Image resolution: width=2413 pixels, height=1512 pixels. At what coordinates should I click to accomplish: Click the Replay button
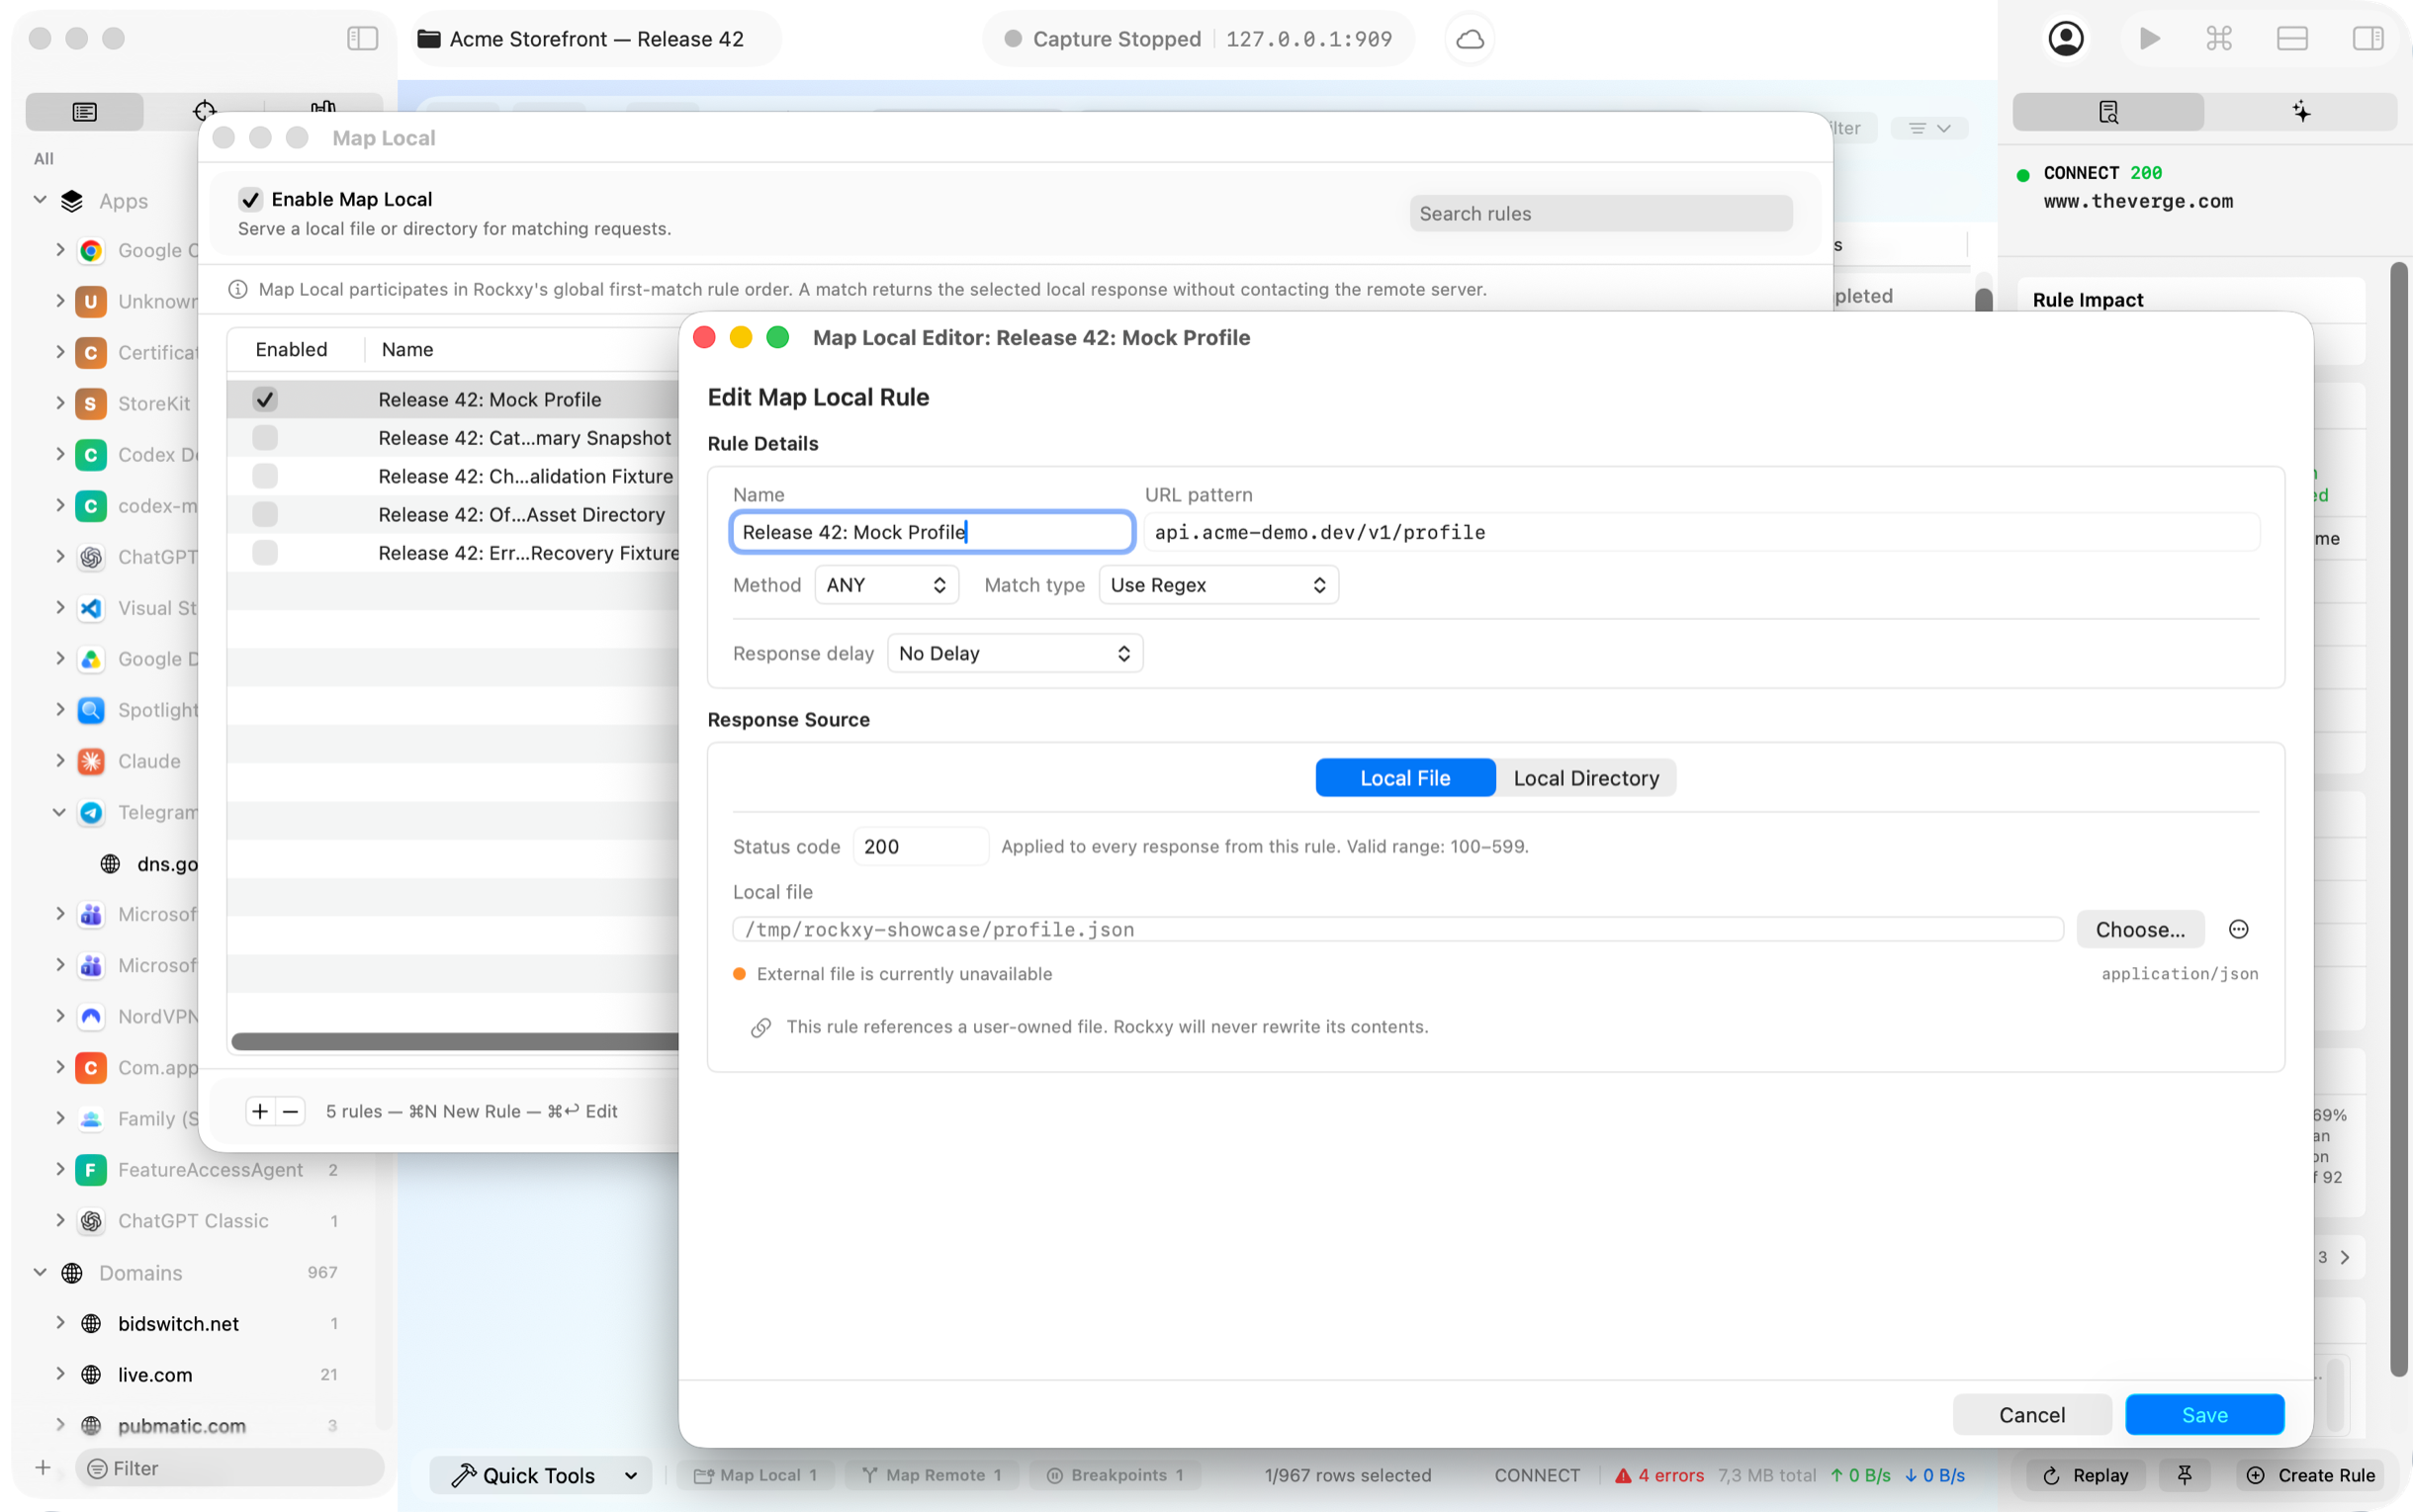pyautogui.click(x=2085, y=1475)
